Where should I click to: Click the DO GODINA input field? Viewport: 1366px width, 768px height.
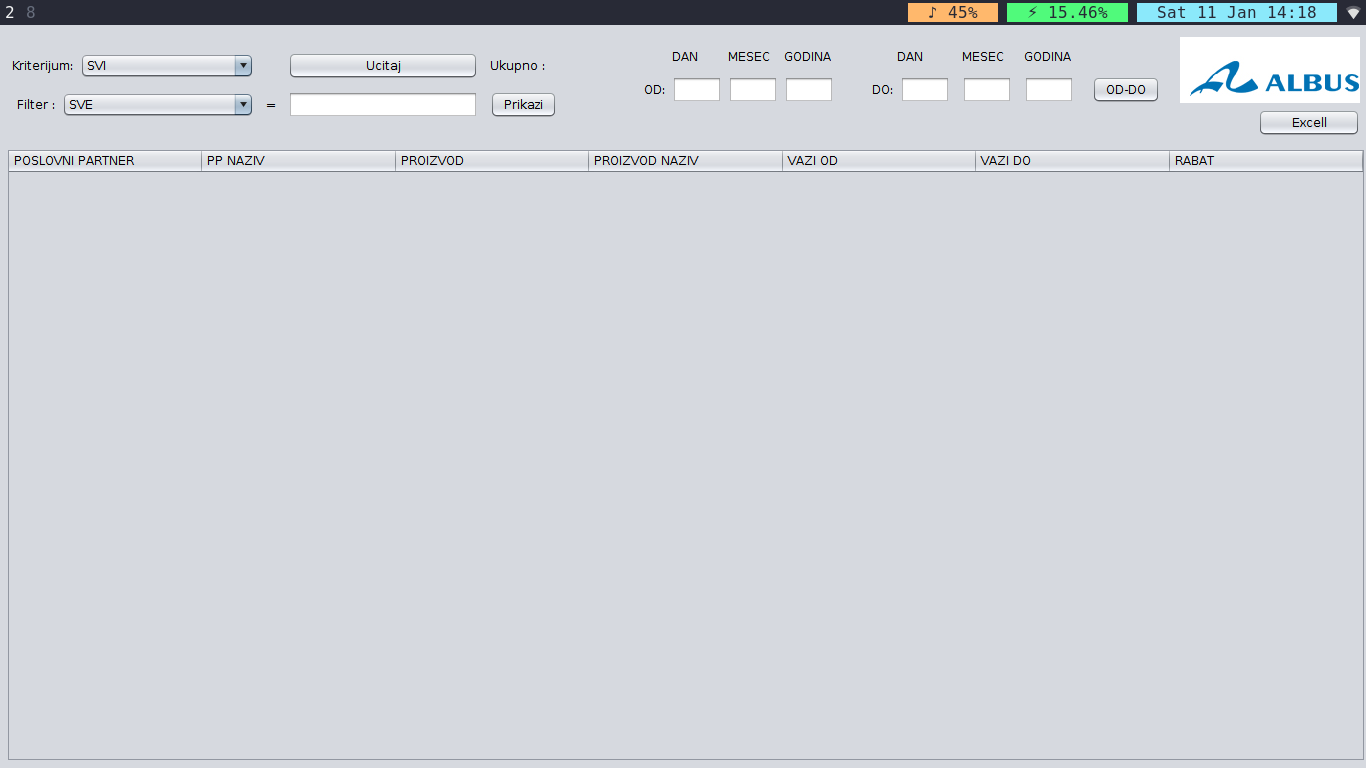click(x=1049, y=90)
